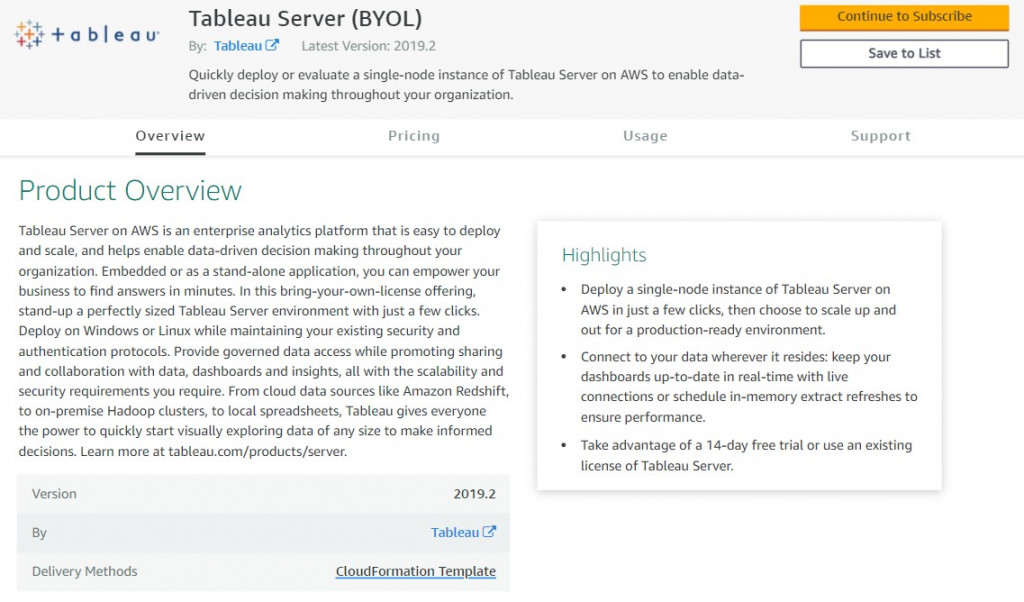The width and height of the screenshot is (1024, 602).
Task: Click the Tableau logo image
Action: pos(87,34)
